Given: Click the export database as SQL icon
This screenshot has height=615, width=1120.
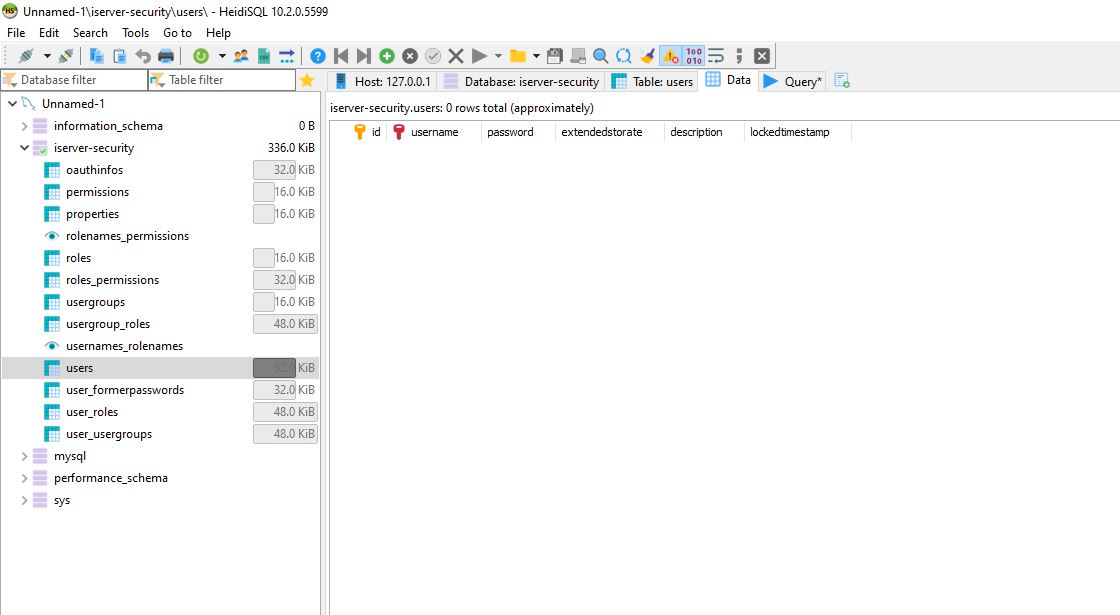Looking at the screenshot, I should [264, 56].
